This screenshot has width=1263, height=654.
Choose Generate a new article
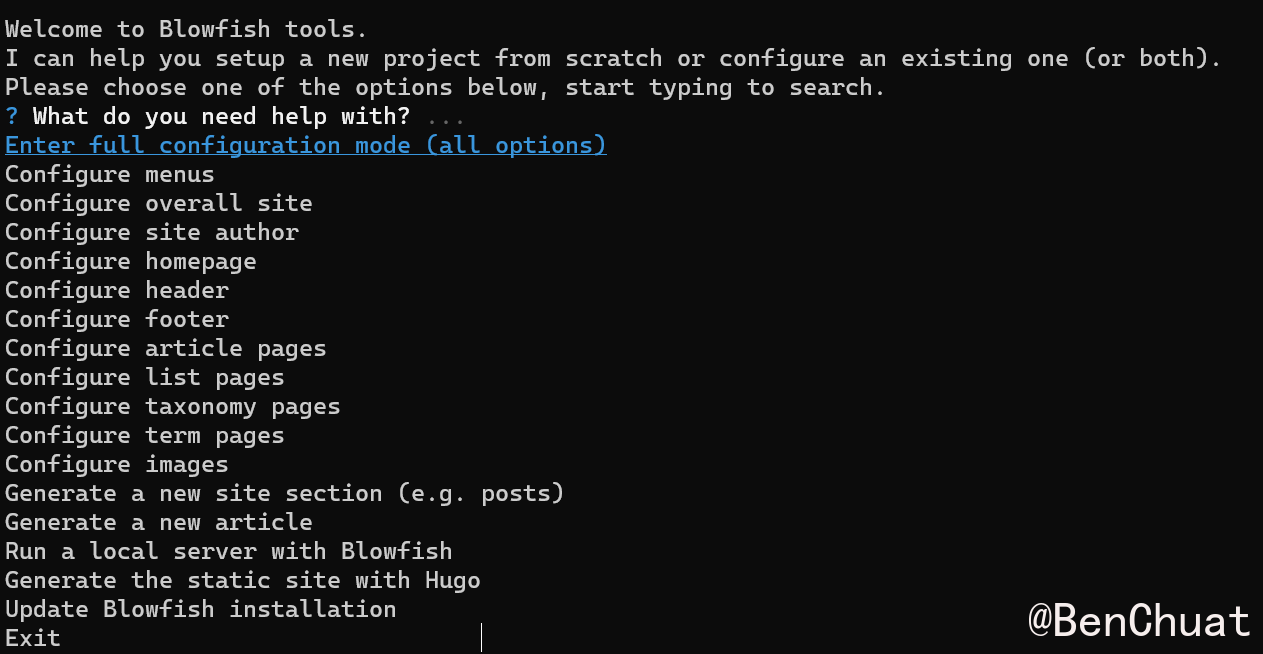[x=159, y=523]
